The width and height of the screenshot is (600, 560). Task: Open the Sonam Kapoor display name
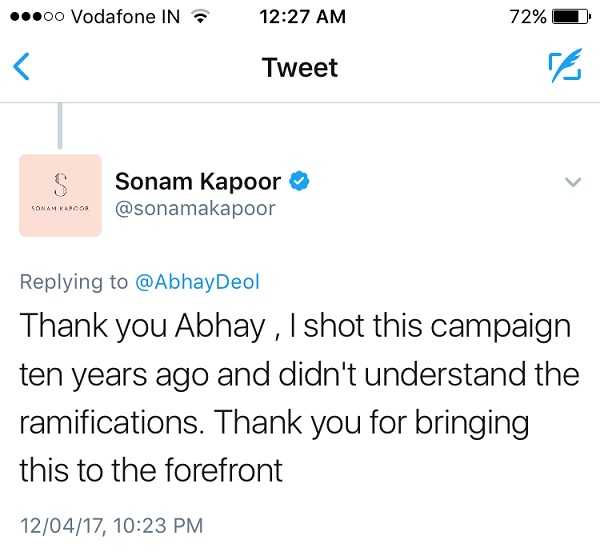click(198, 181)
